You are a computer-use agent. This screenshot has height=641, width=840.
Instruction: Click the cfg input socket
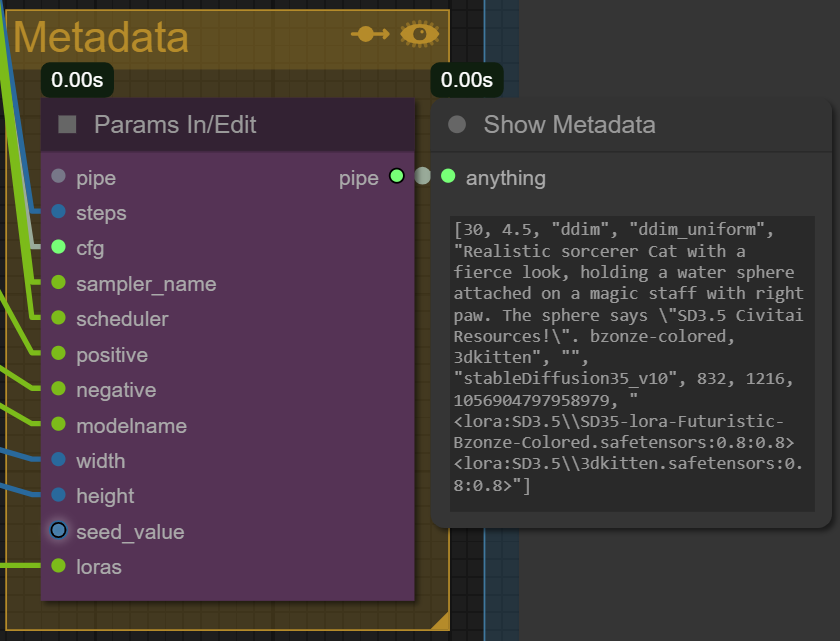pyautogui.click(x=58, y=247)
